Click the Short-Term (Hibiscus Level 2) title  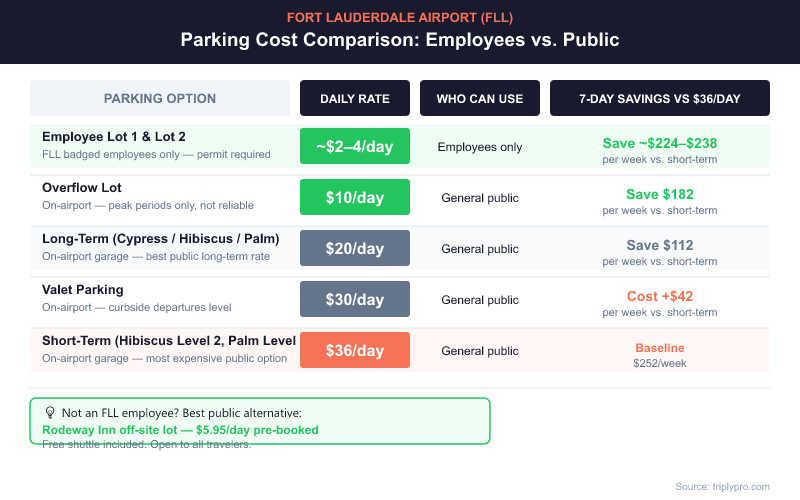[x=168, y=340]
